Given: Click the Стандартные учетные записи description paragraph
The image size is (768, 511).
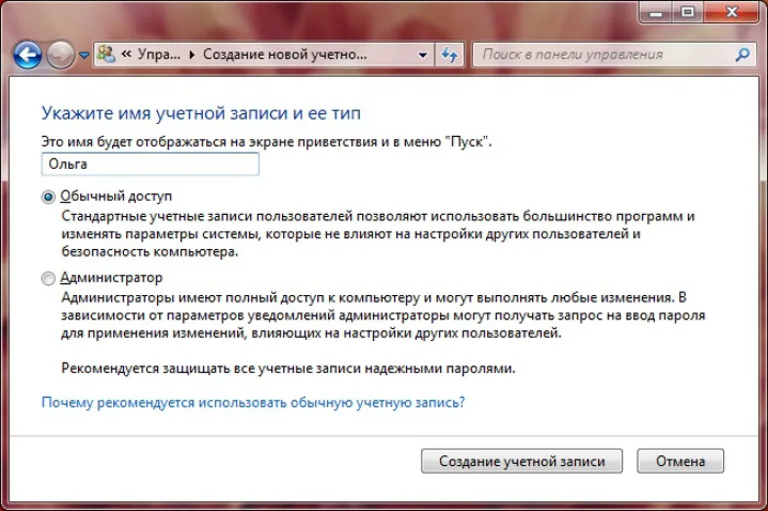Looking at the screenshot, I should (378, 234).
